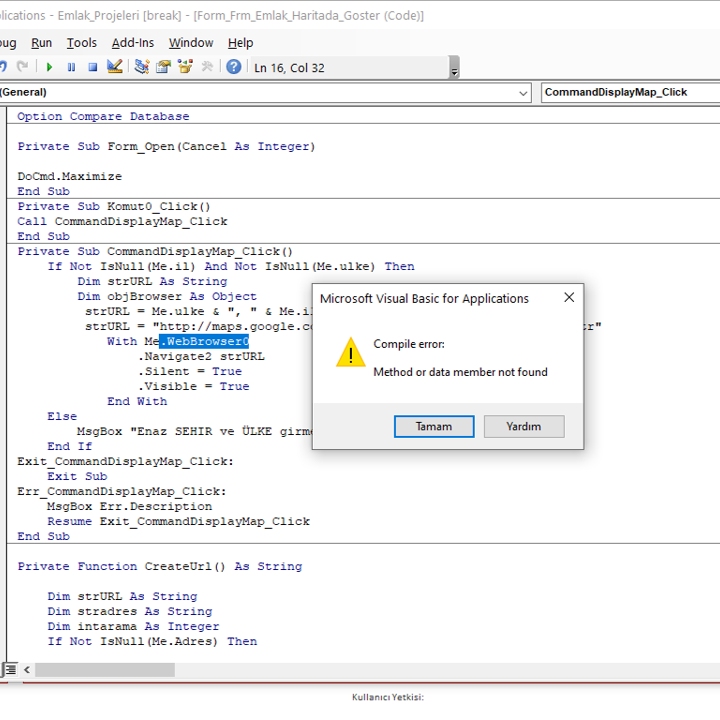Screen dimensions: 720x720
Task: Click the horizontal scrollbar left arrow
Action: (x=25, y=669)
